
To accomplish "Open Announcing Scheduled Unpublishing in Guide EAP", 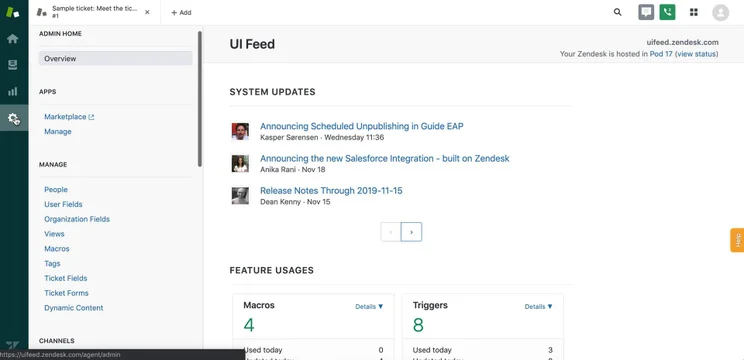I will point(362,126).
